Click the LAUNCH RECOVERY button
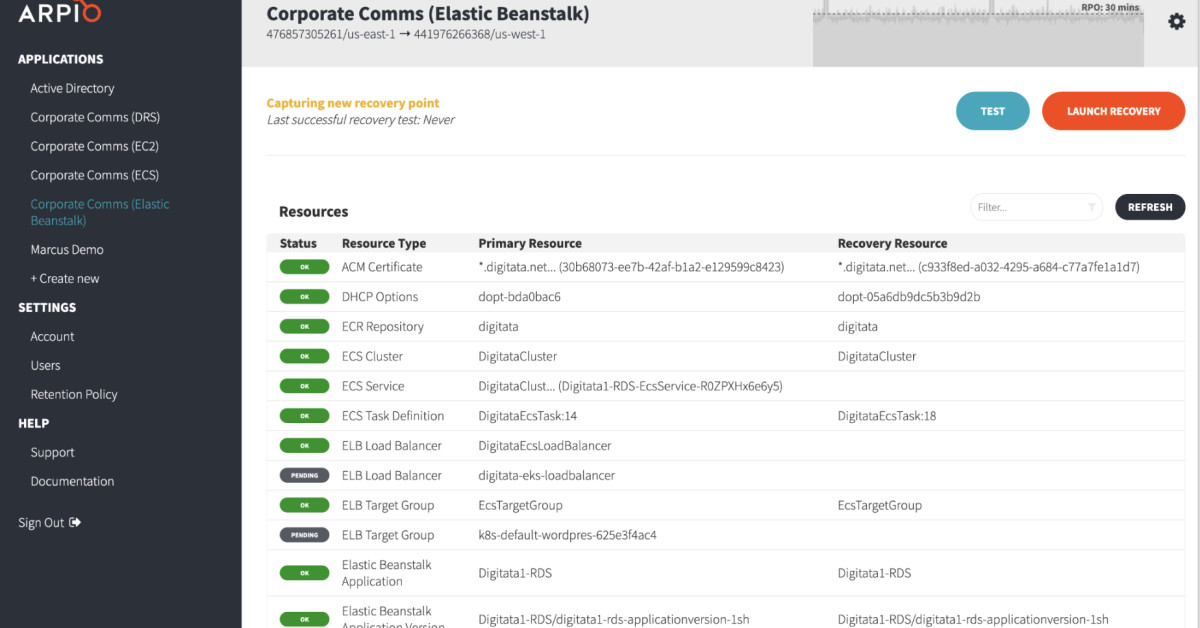 (x=1113, y=111)
